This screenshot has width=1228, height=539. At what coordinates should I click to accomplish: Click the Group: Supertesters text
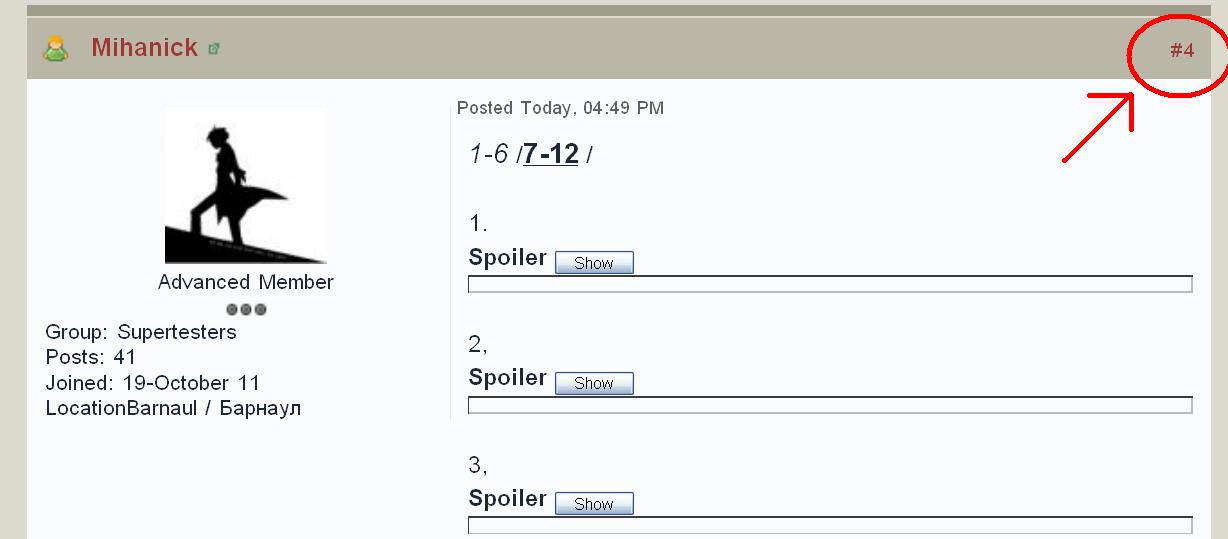141,332
